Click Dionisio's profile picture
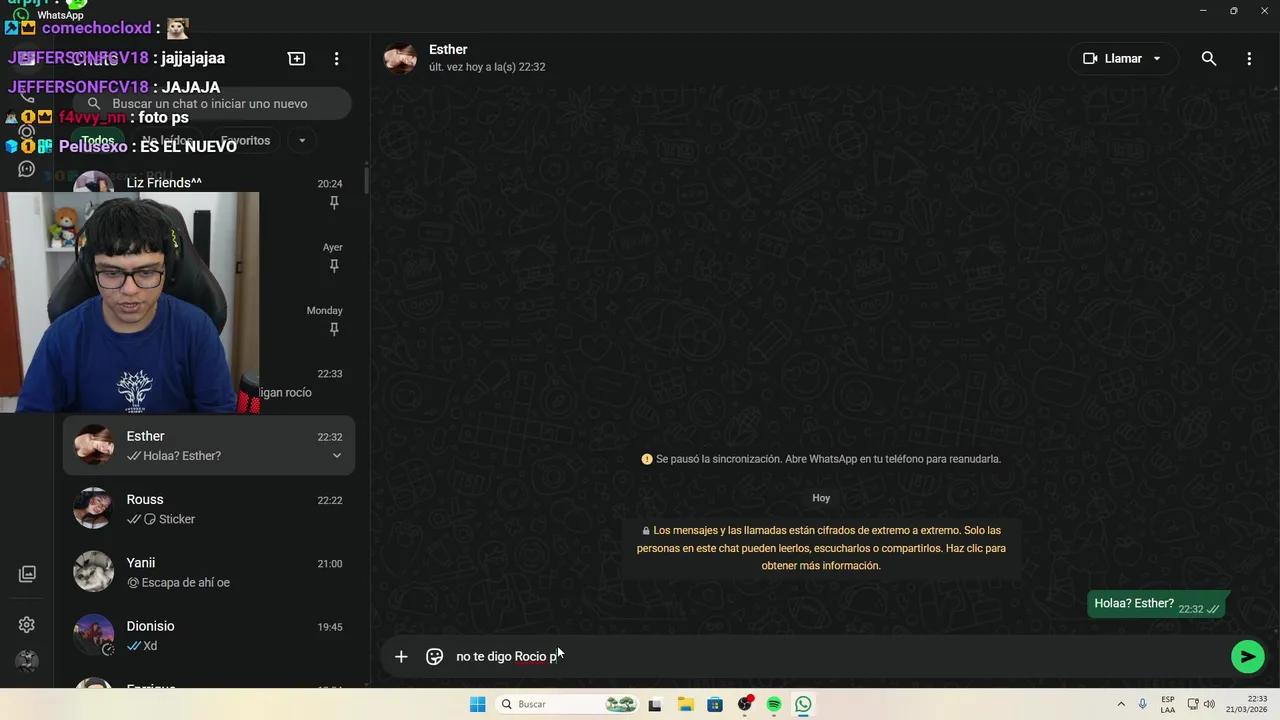This screenshot has height=720, width=1280. [x=94, y=635]
